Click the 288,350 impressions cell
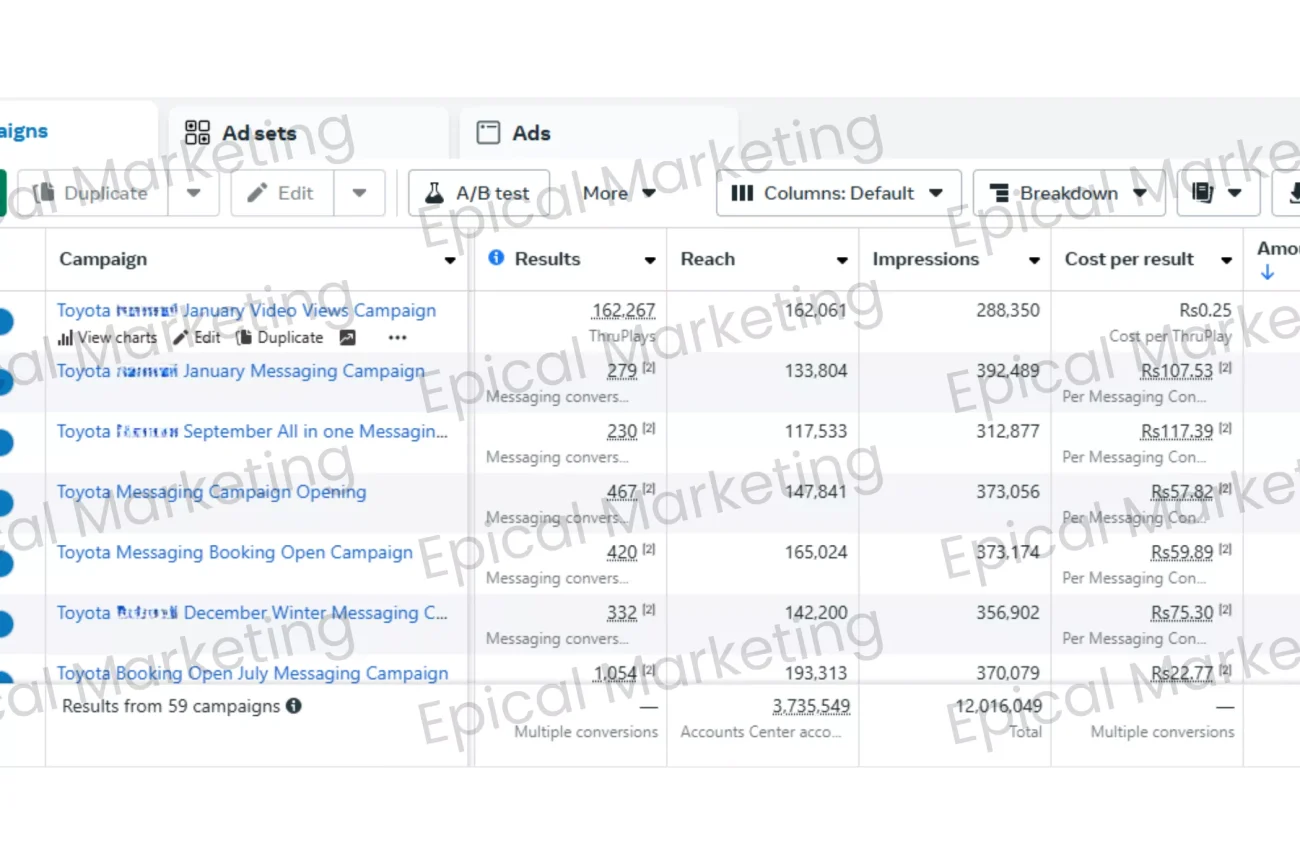Screen dimensions: 1300x867 (x=1008, y=311)
